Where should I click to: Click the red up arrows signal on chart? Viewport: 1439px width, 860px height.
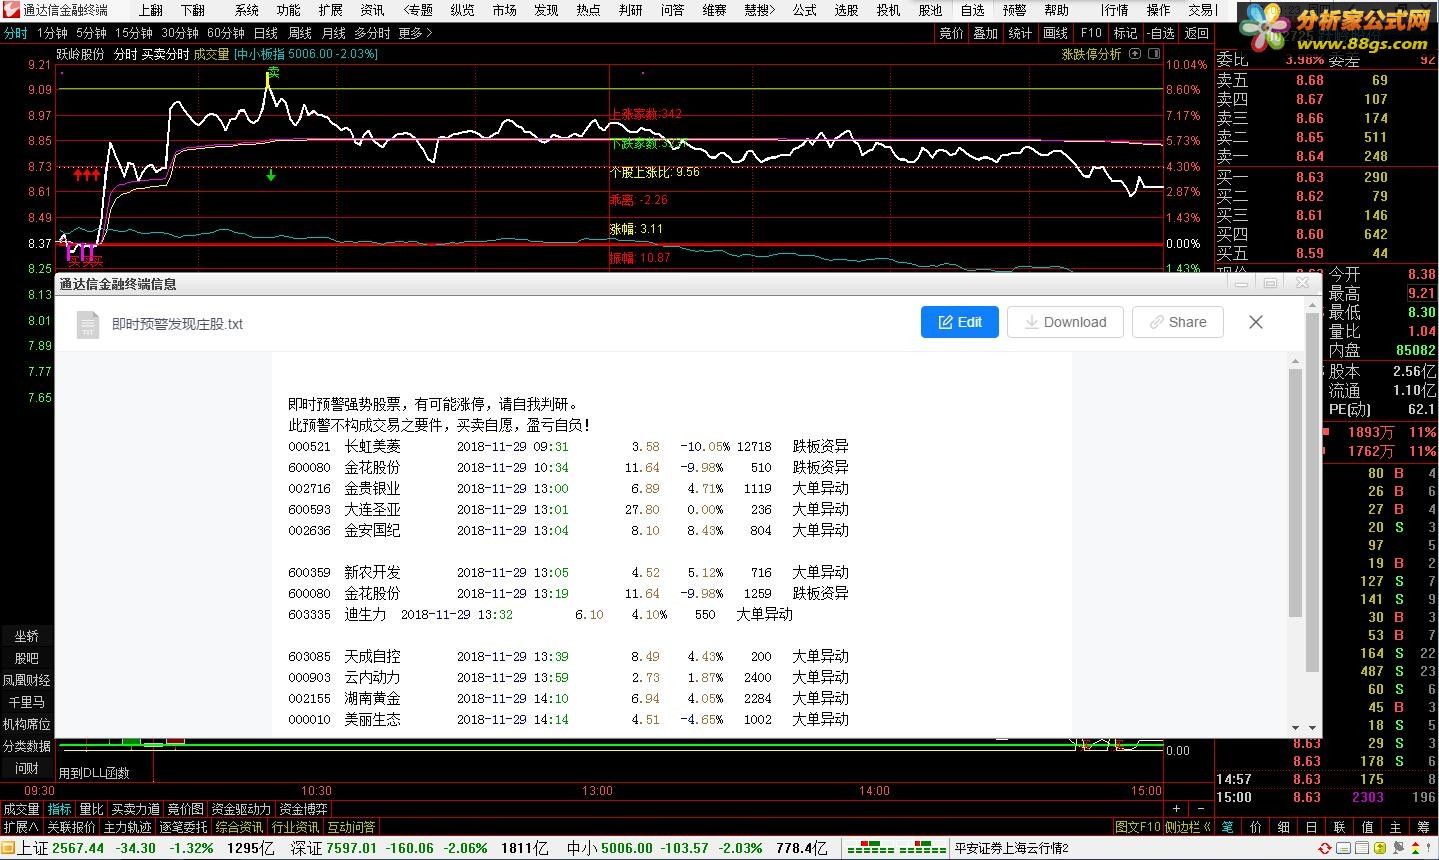87,175
